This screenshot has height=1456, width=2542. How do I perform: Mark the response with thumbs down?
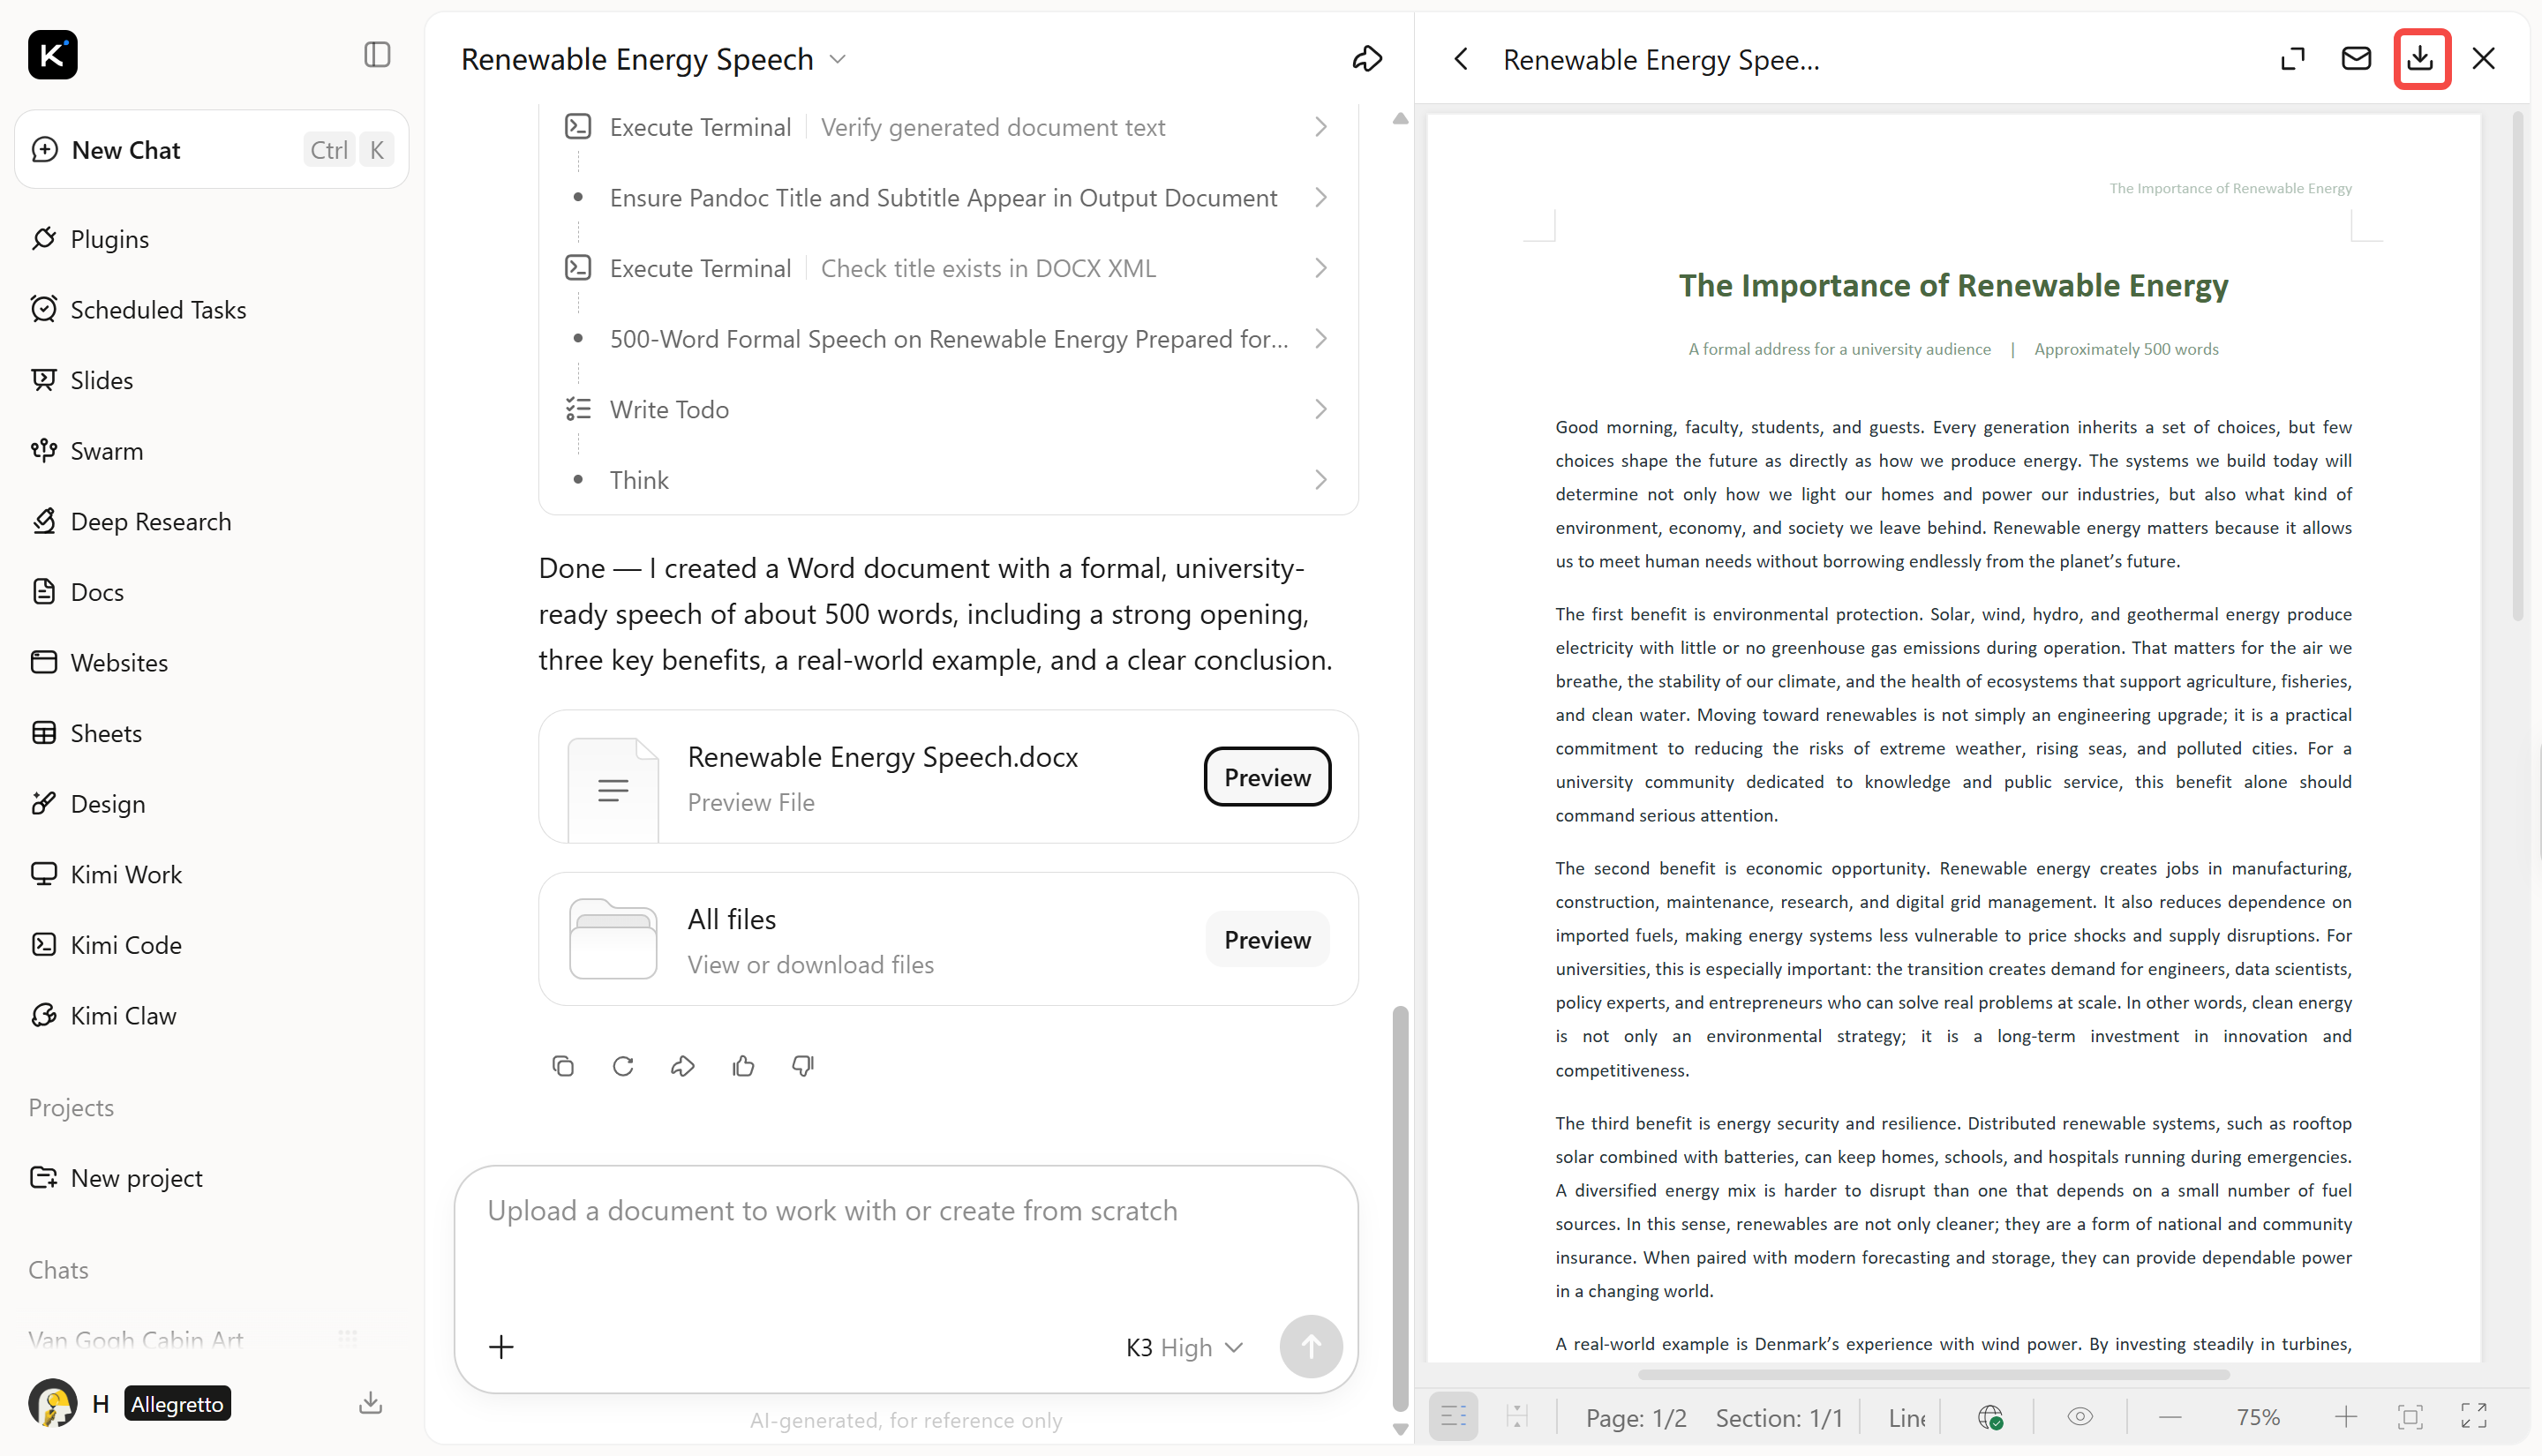pos(803,1066)
